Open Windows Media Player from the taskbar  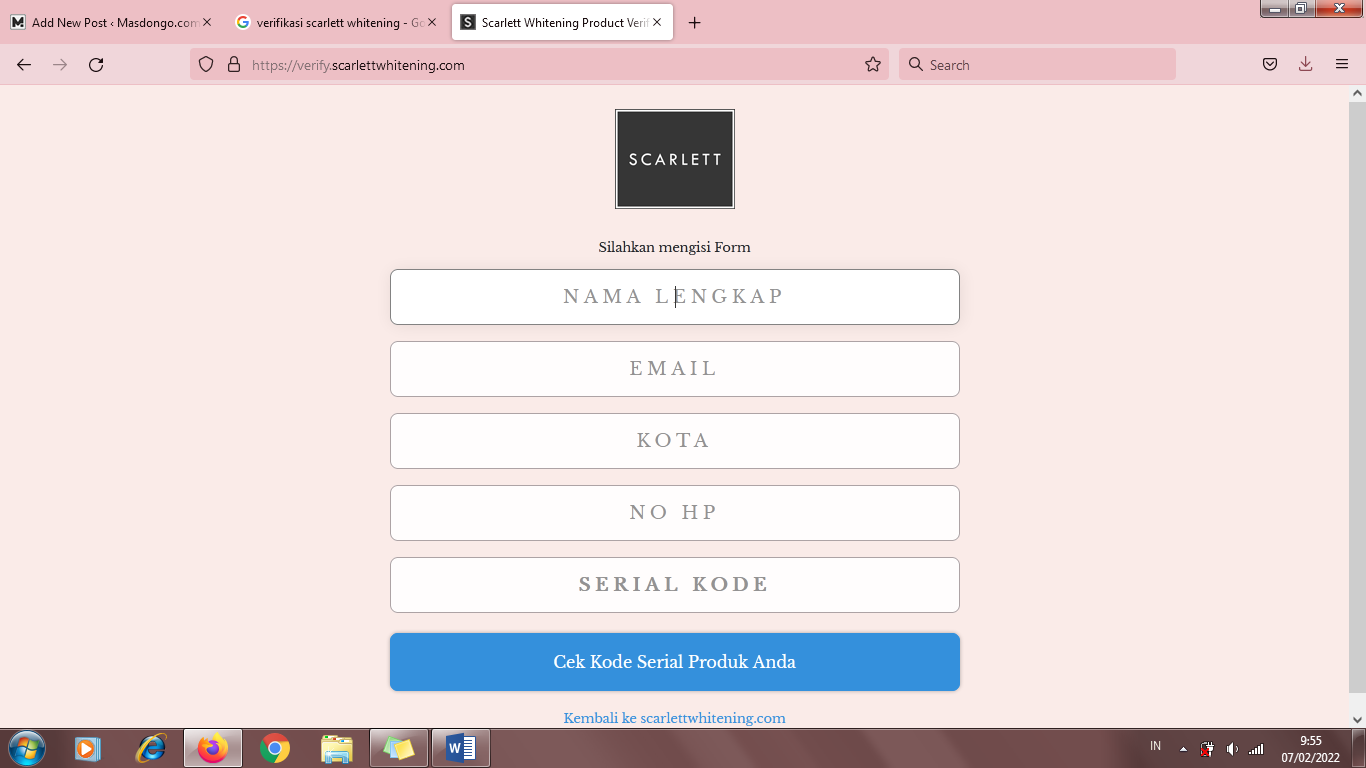[x=88, y=747]
